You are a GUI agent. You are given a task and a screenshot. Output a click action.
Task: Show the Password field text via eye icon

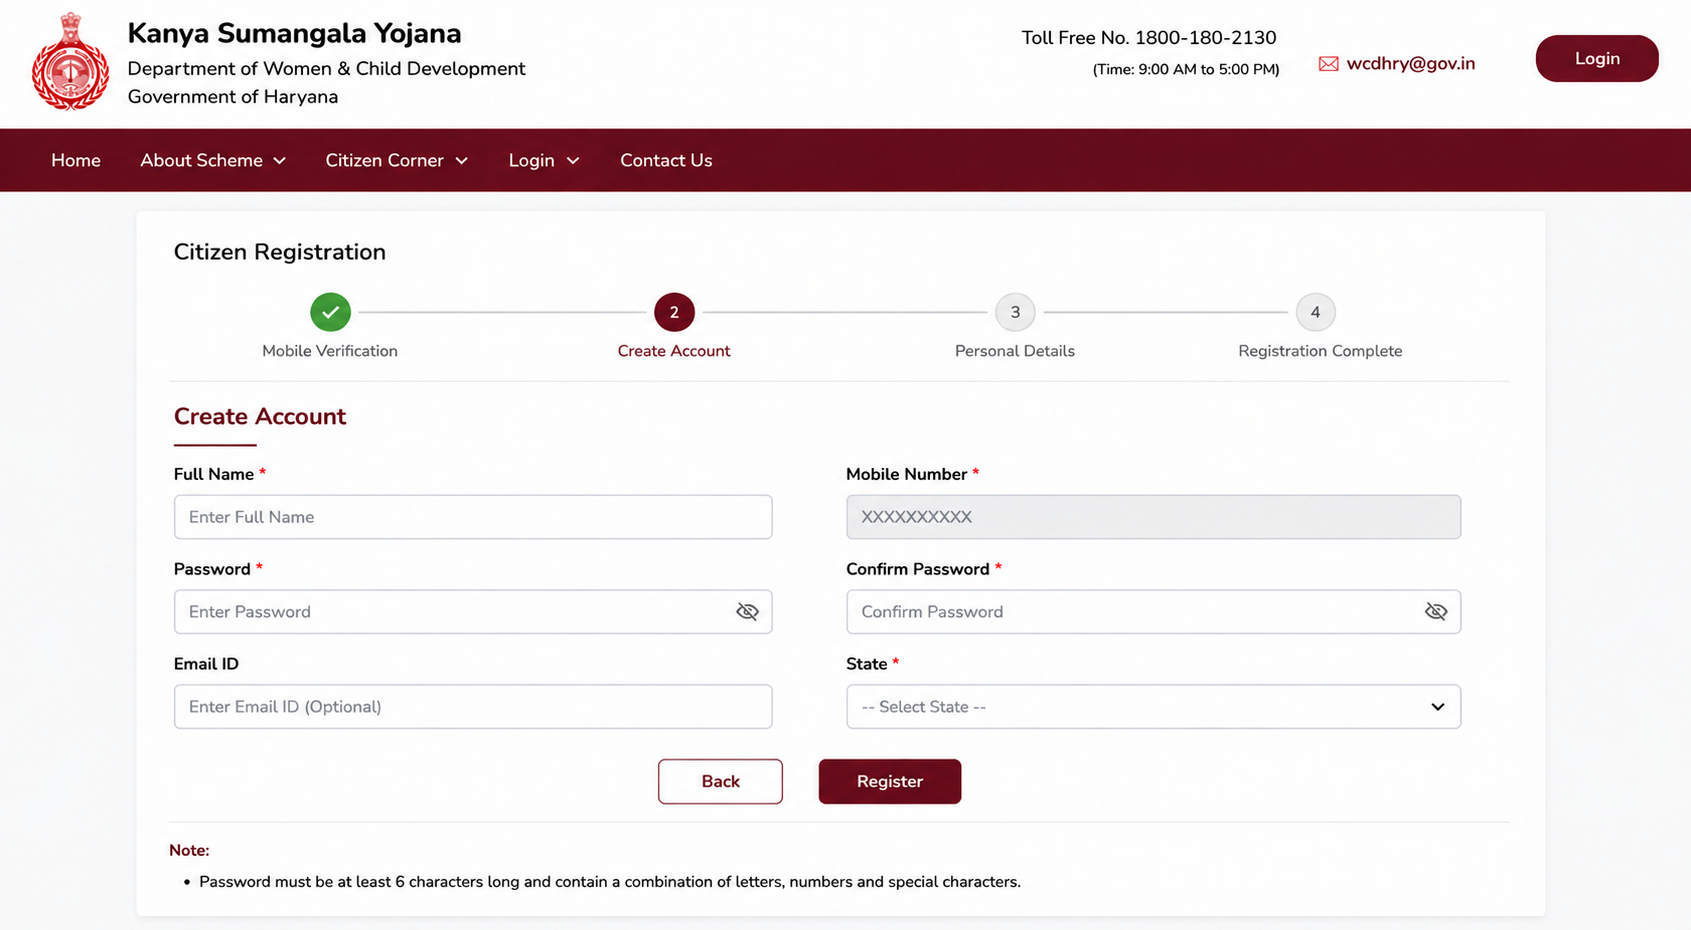747,612
